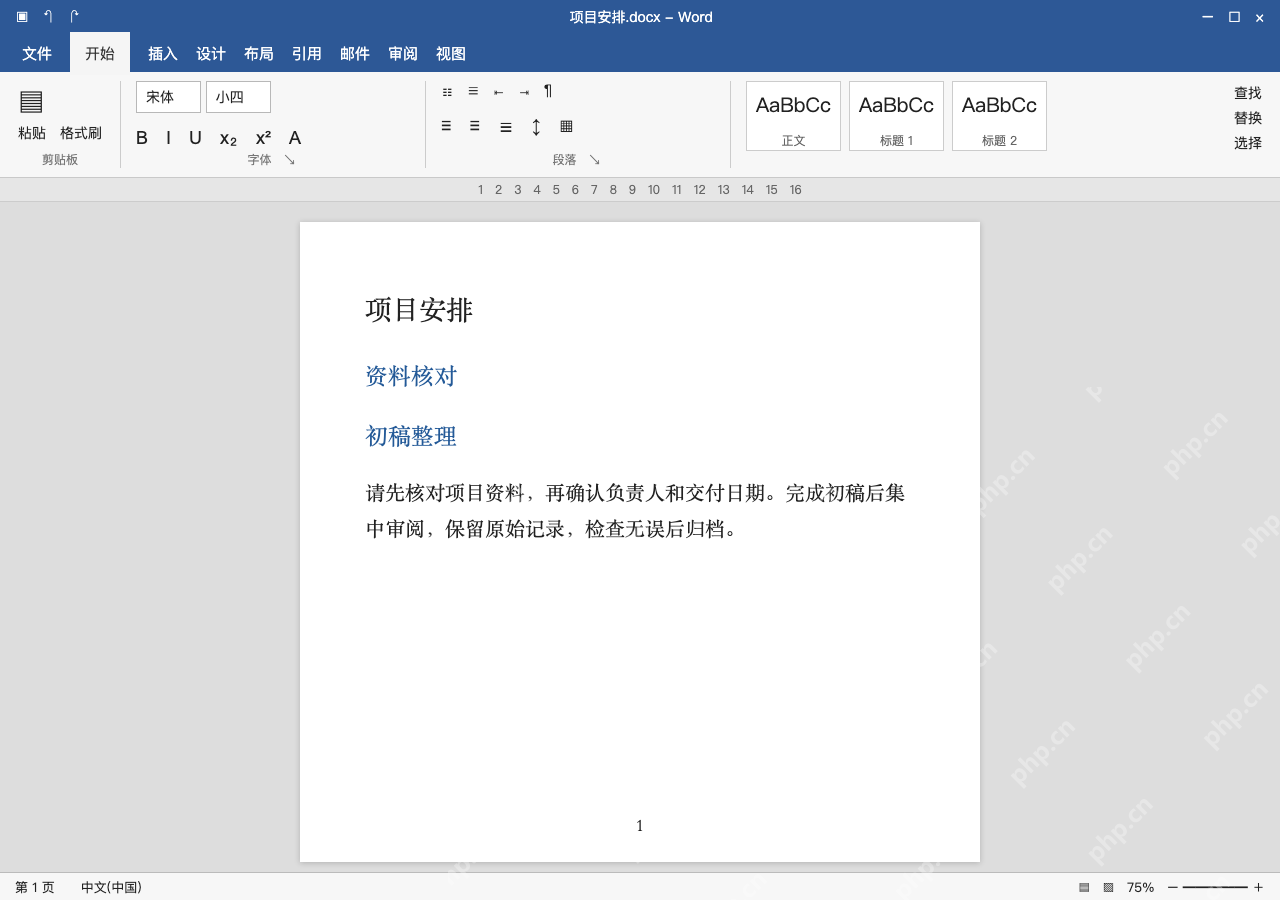Expand the 字体 dialog launcher arrow

coord(290,159)
